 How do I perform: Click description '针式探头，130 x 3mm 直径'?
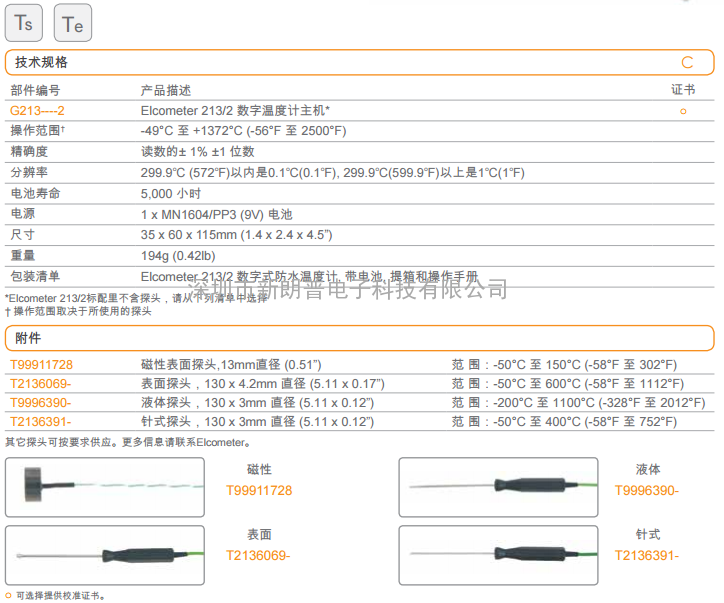pos(257,422)
